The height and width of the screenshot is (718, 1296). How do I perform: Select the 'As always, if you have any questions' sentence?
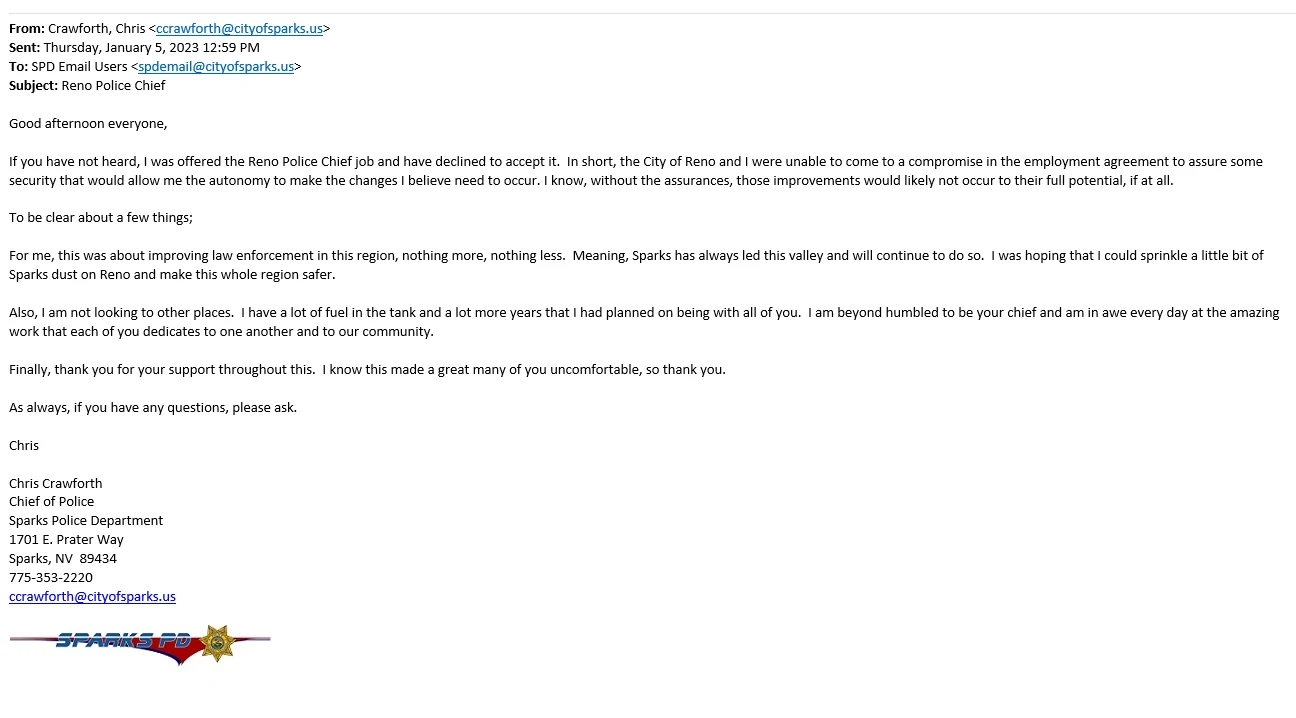(x=153, y=408)
